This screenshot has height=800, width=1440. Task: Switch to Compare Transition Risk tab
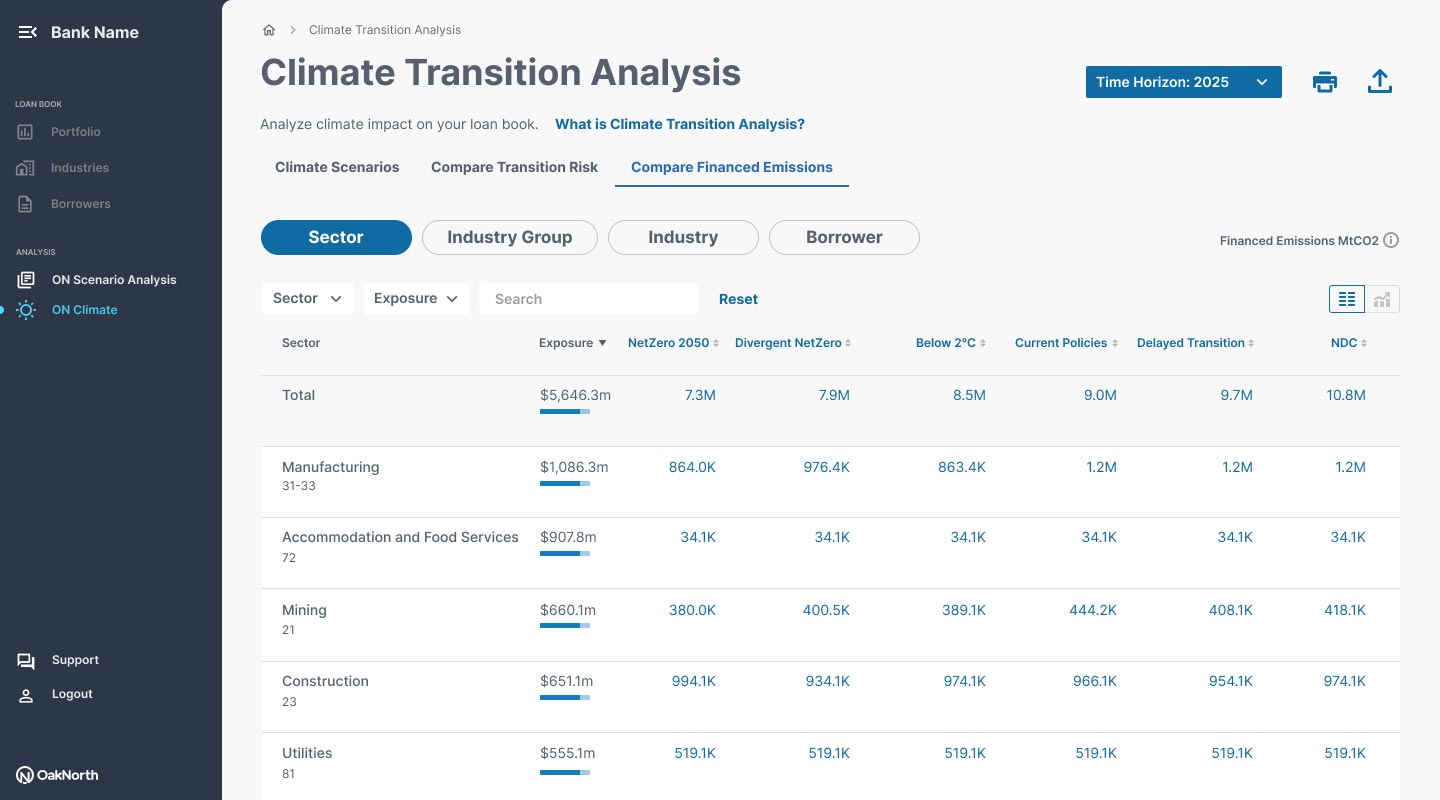(514, 167)
